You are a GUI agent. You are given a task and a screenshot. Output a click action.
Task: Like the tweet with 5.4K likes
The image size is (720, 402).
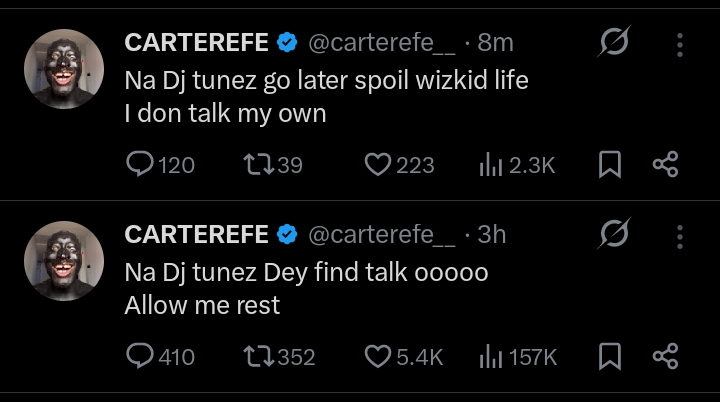point(377,356)
